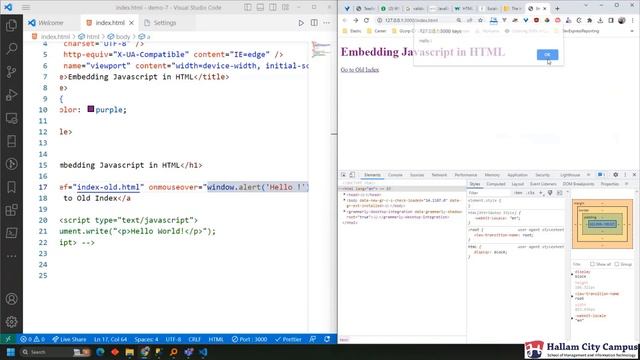Expand the body node in Elements tree

(344, 200)
